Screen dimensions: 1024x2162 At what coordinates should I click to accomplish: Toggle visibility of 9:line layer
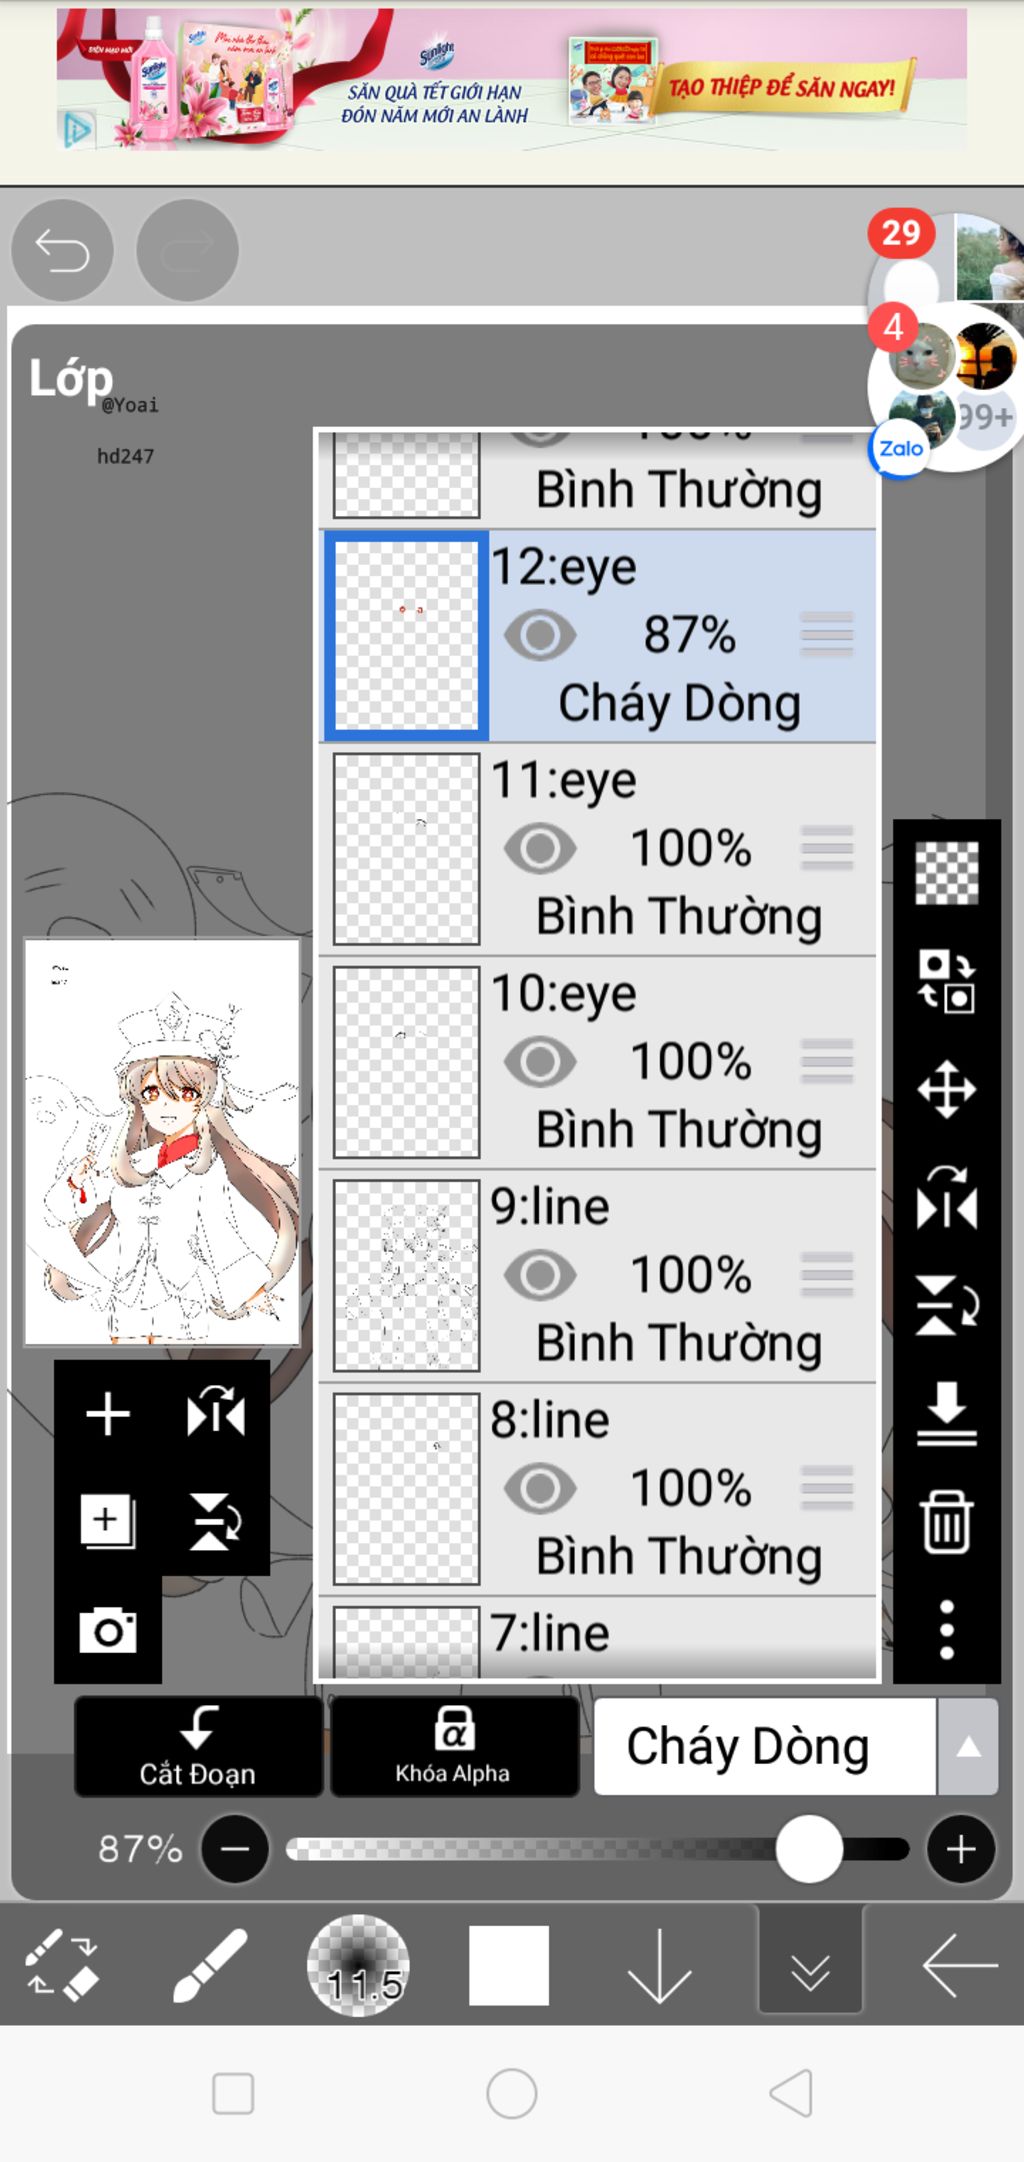(x=540, y=1275)
